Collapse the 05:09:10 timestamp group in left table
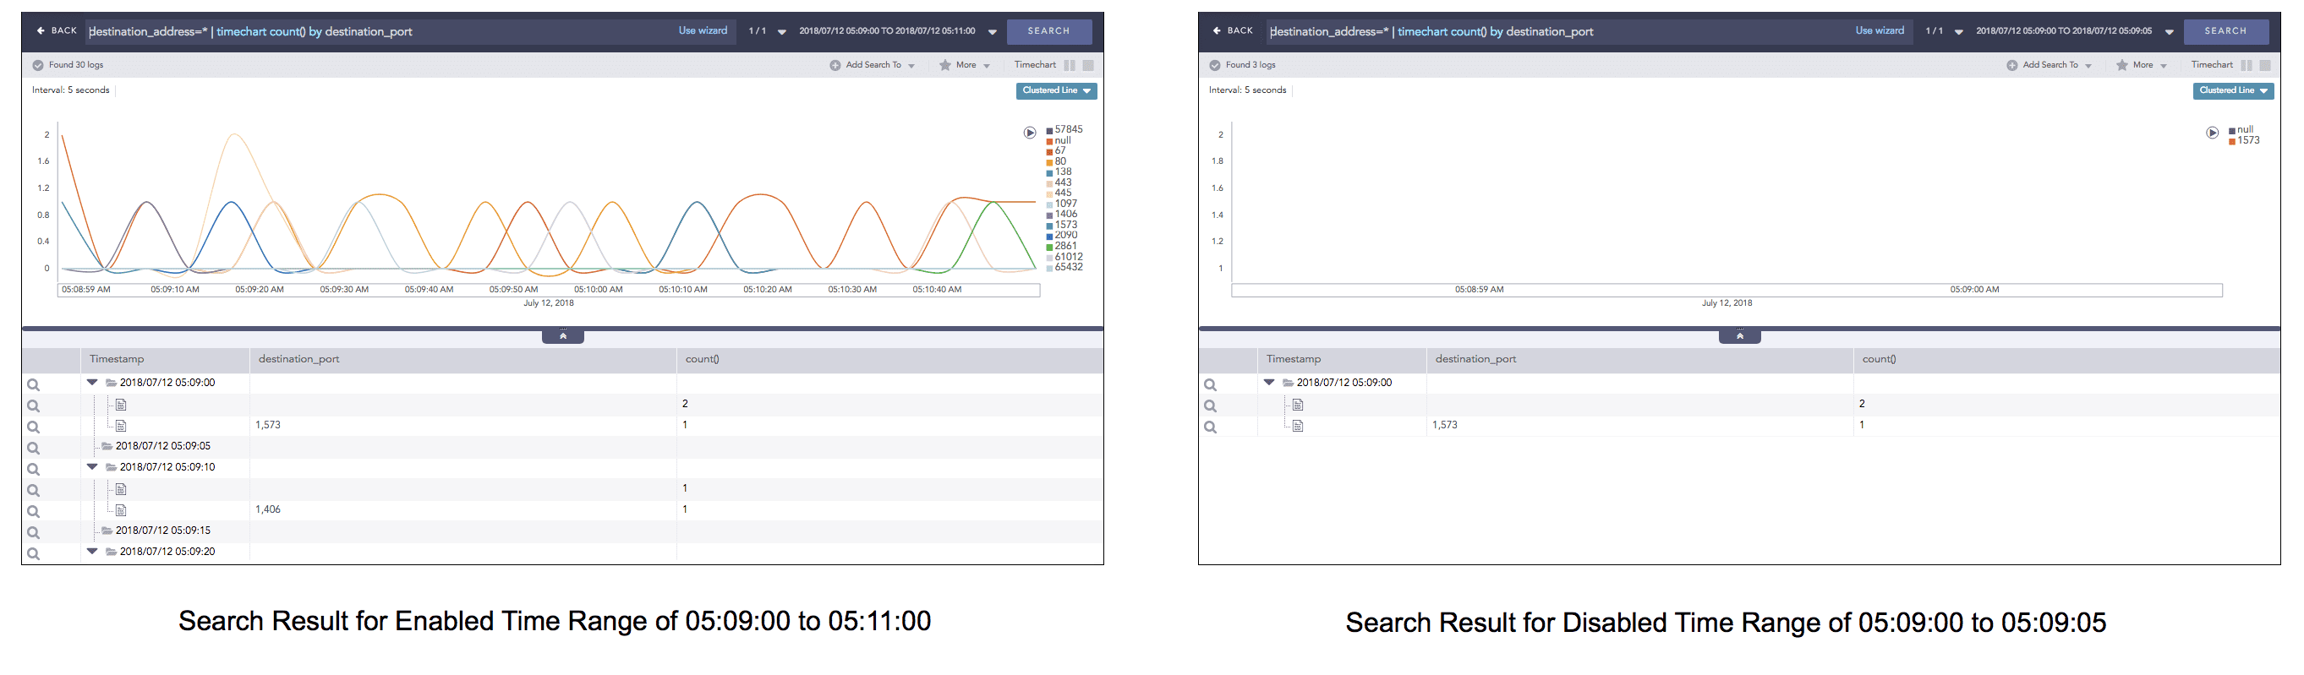 click(92, 467)
